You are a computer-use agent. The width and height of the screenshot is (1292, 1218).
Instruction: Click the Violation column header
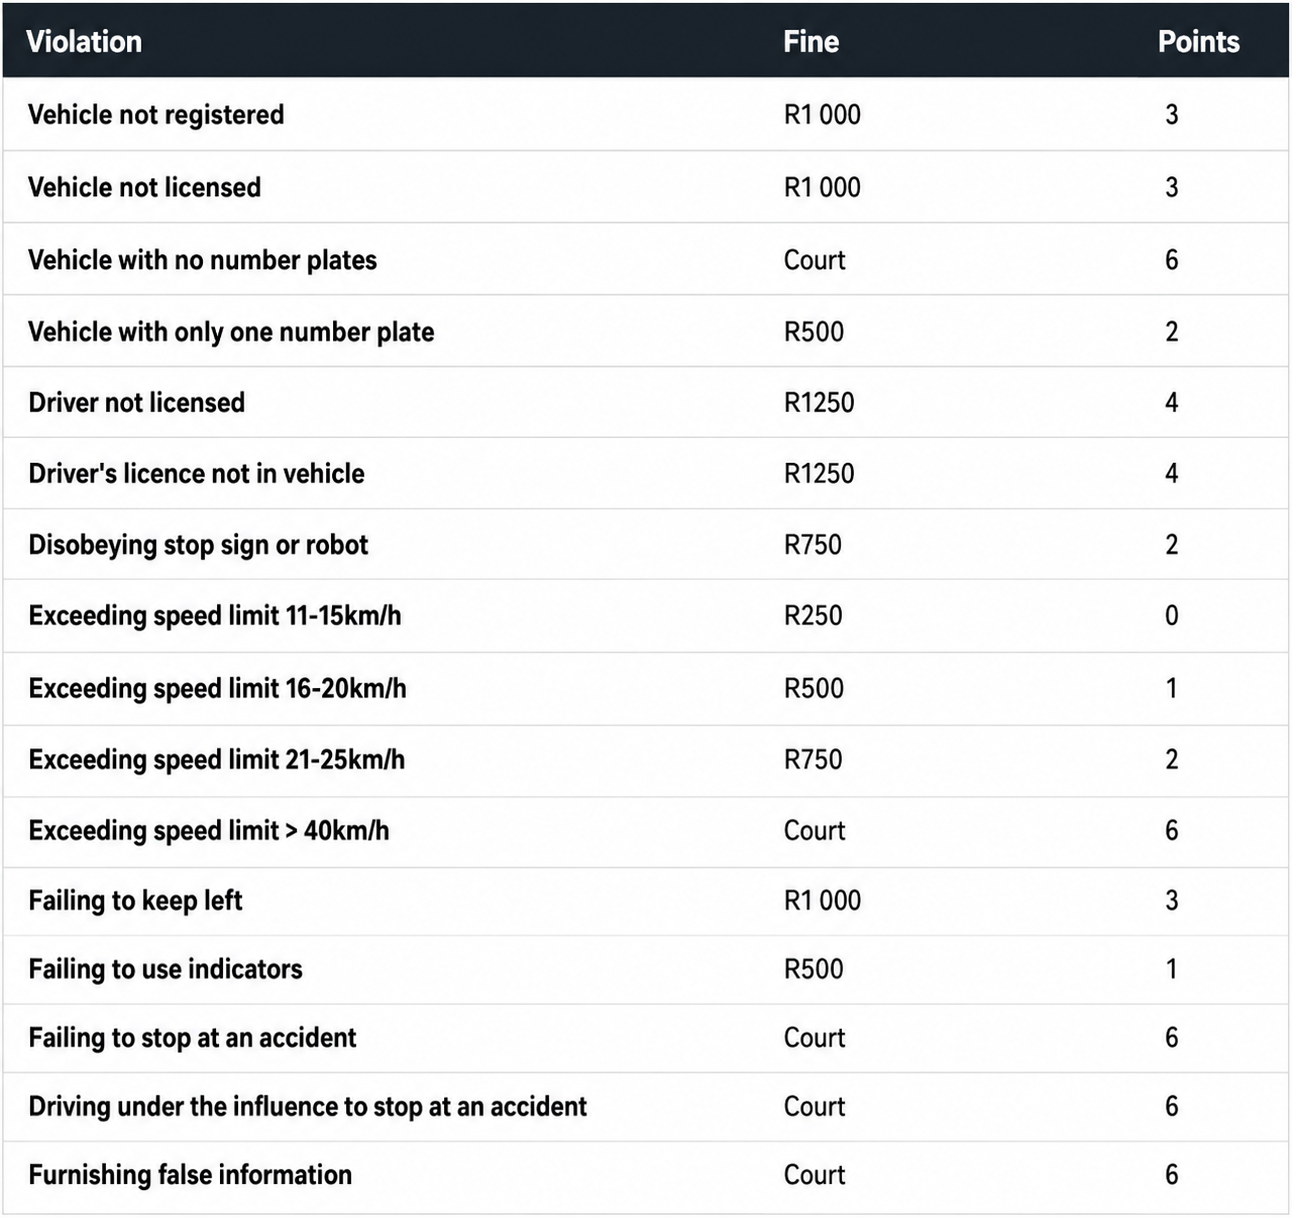tap(84, 42)
